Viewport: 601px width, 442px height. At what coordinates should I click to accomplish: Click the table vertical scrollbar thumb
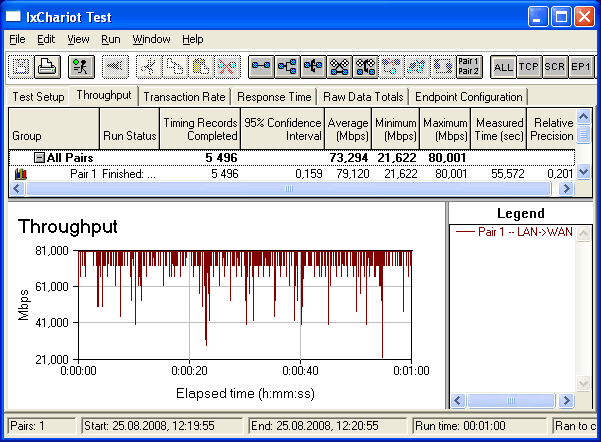click(583, 134)
